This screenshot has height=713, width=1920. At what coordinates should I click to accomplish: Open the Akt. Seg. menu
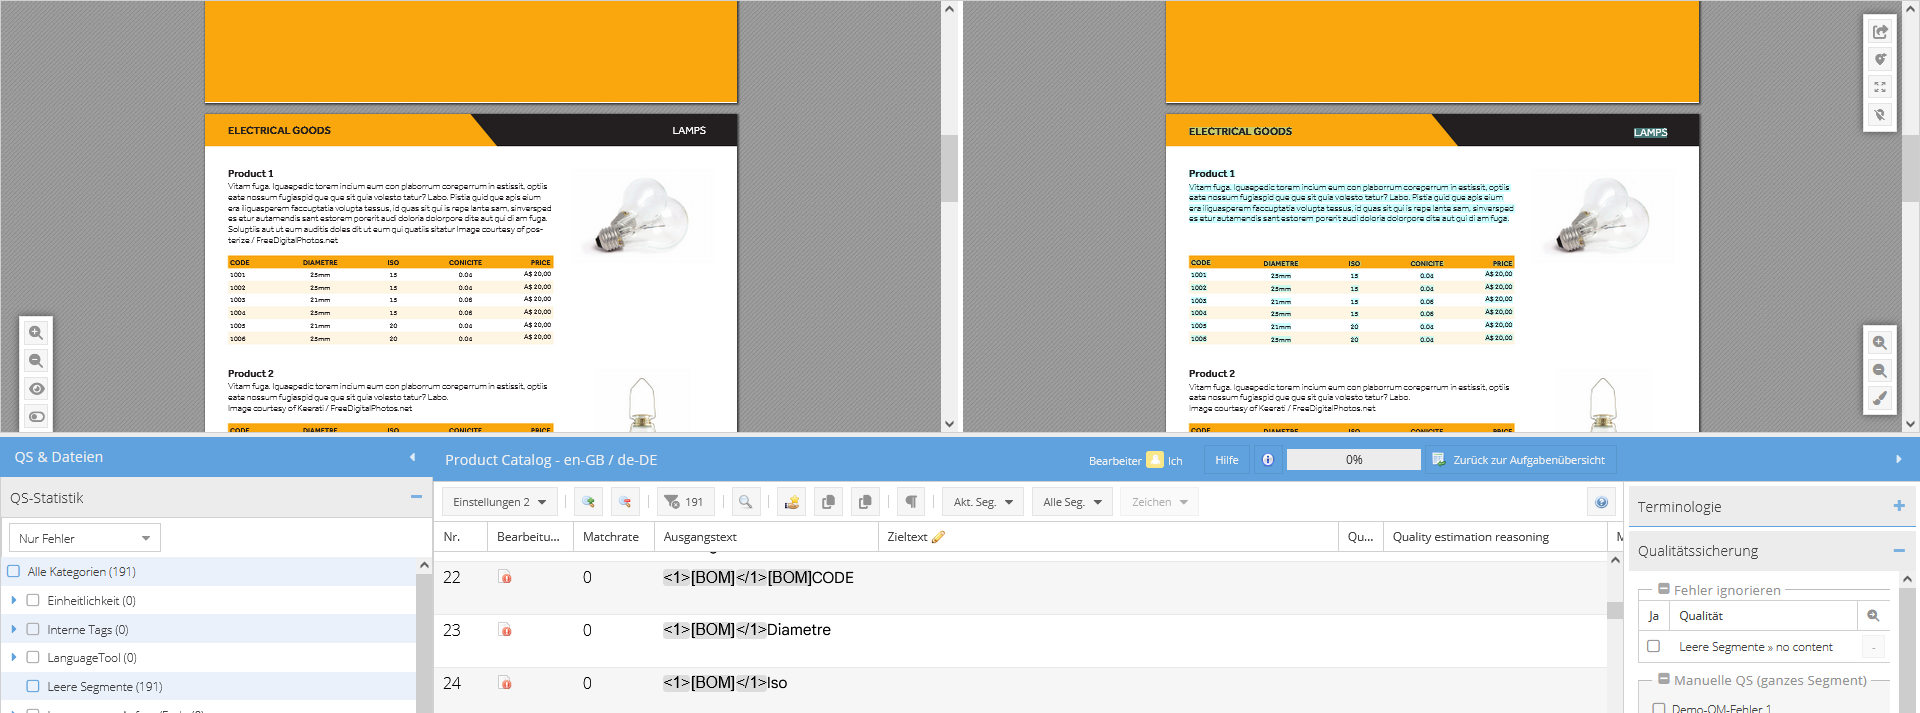982,502
